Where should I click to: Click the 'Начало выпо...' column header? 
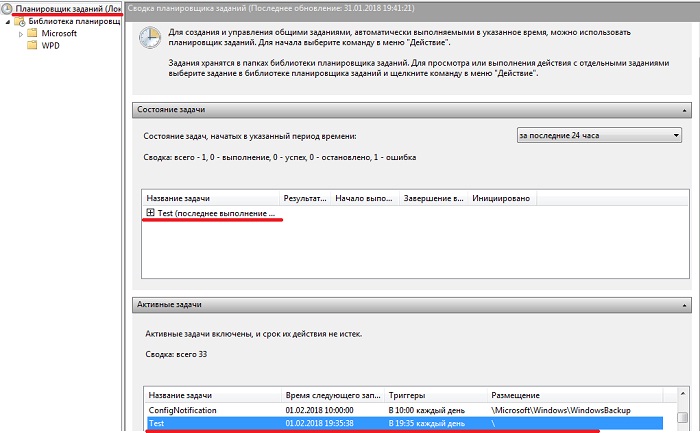pyautogui.click(x=364, y=198)
